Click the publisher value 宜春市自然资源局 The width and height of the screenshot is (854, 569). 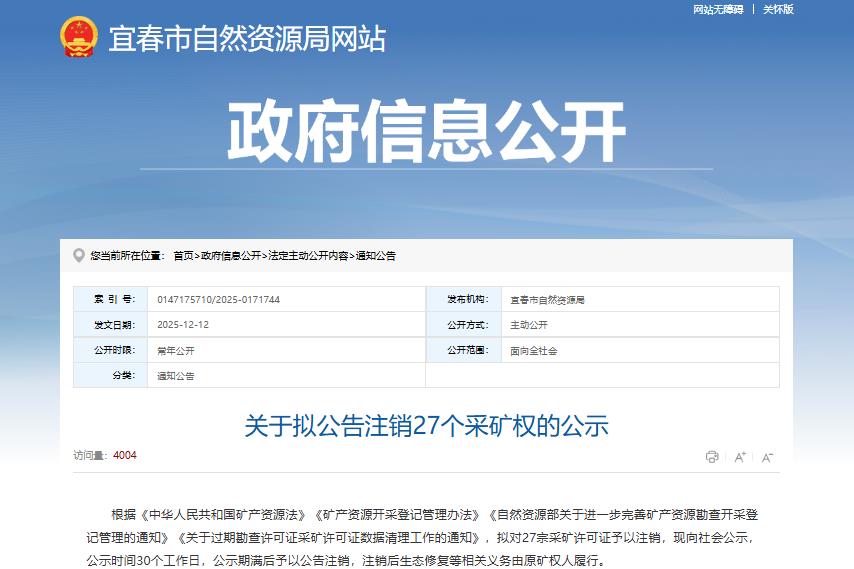547,300
